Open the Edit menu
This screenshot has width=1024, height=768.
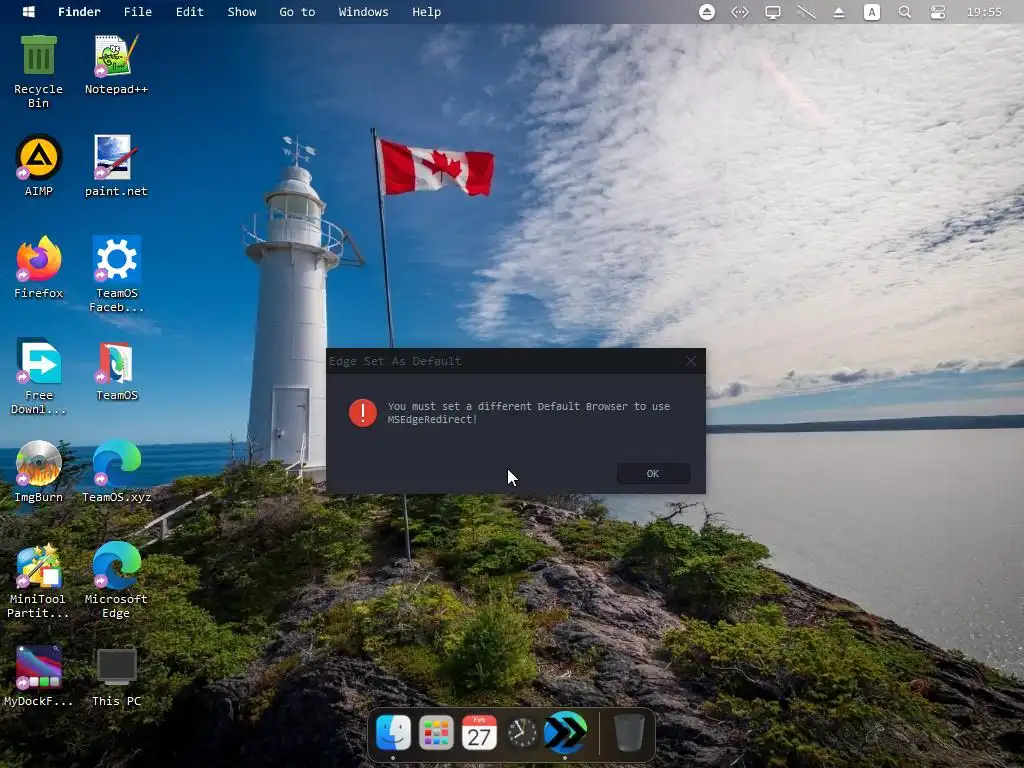[189, 12]
